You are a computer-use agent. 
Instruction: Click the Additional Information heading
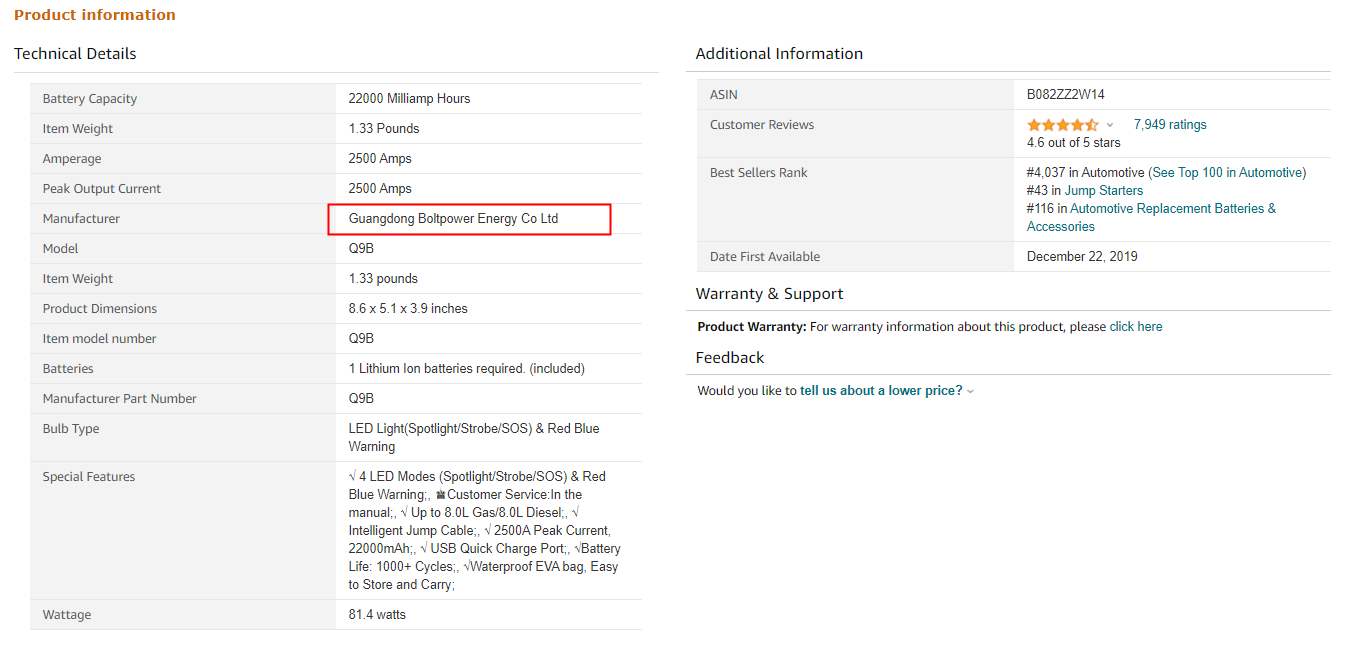point(779,54)
